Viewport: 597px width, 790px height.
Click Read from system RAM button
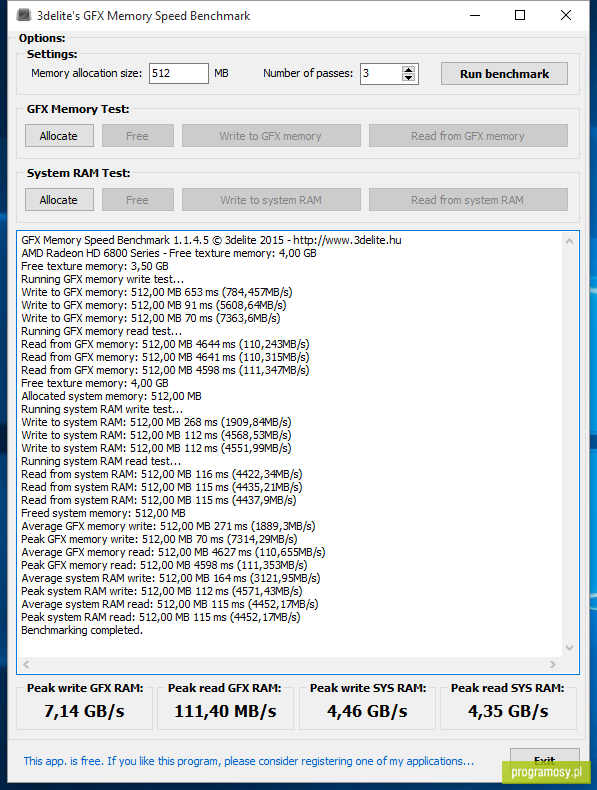(468, 200)
